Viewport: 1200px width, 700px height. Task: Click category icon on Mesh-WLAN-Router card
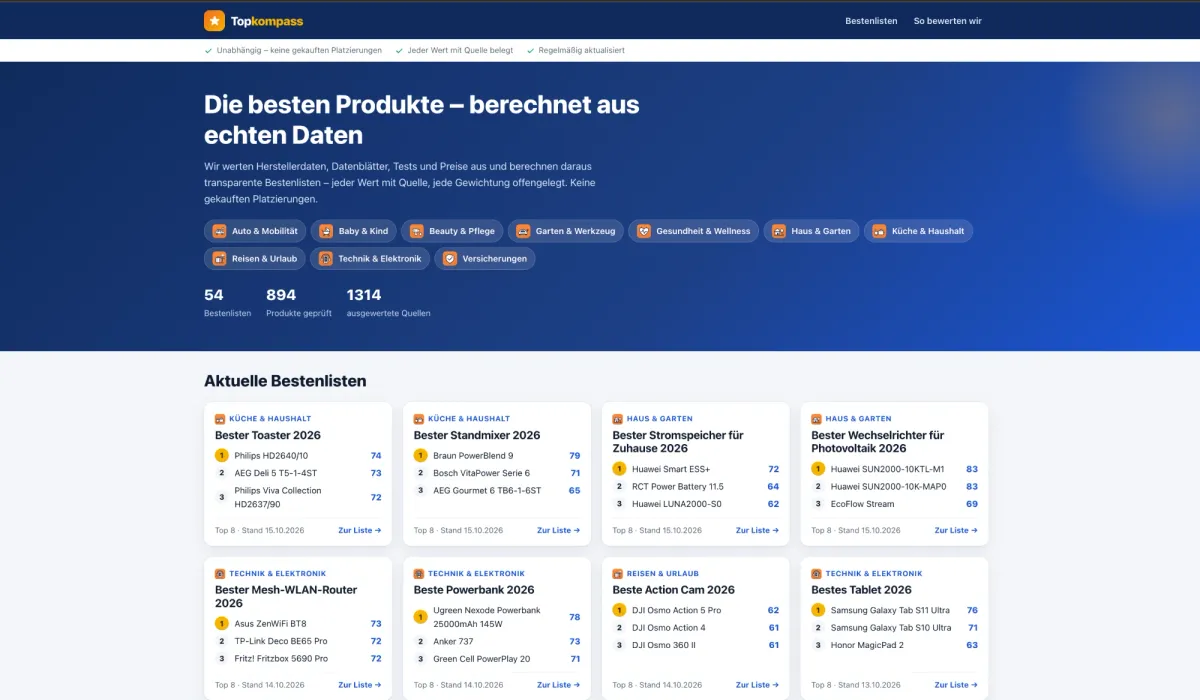point(220,574)
